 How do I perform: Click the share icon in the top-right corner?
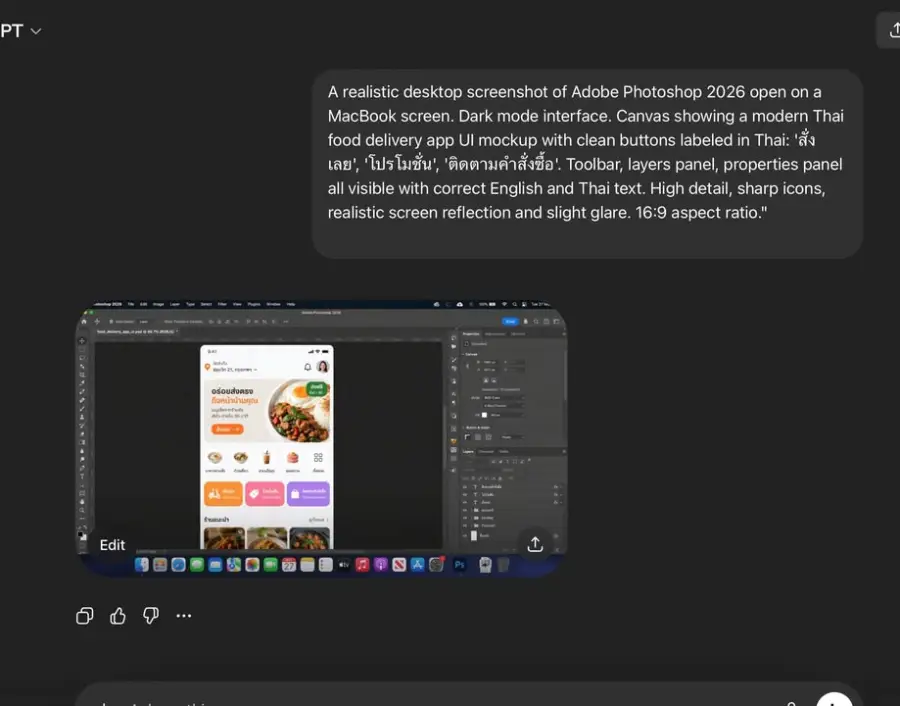891,30
